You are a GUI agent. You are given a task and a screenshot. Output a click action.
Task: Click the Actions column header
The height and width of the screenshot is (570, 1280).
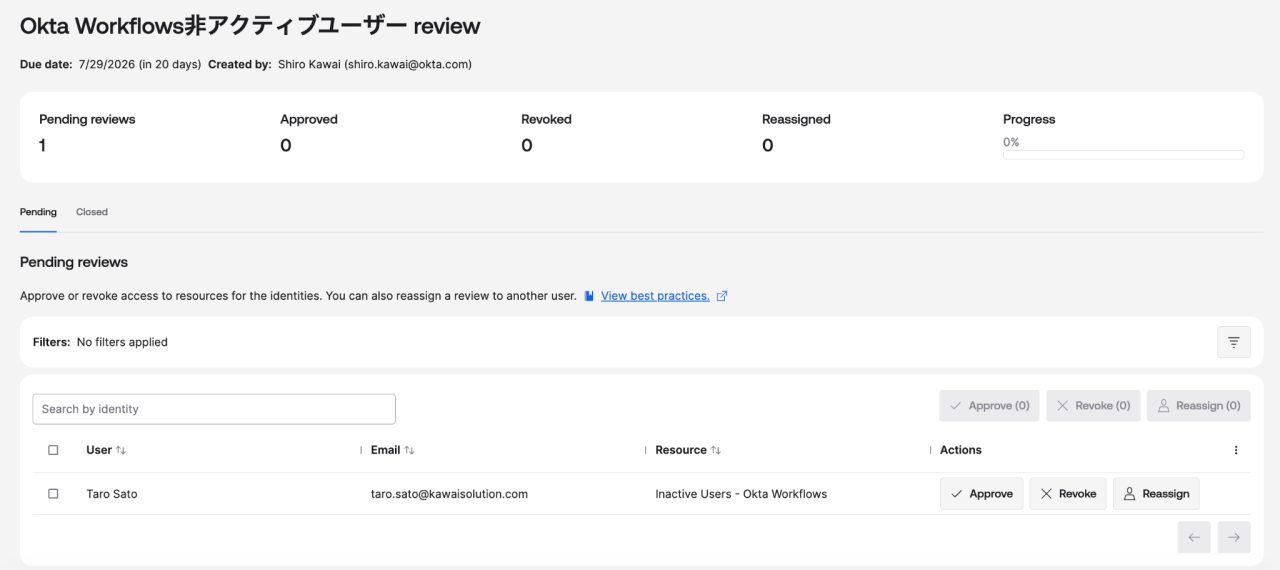[x=961, y=450]
